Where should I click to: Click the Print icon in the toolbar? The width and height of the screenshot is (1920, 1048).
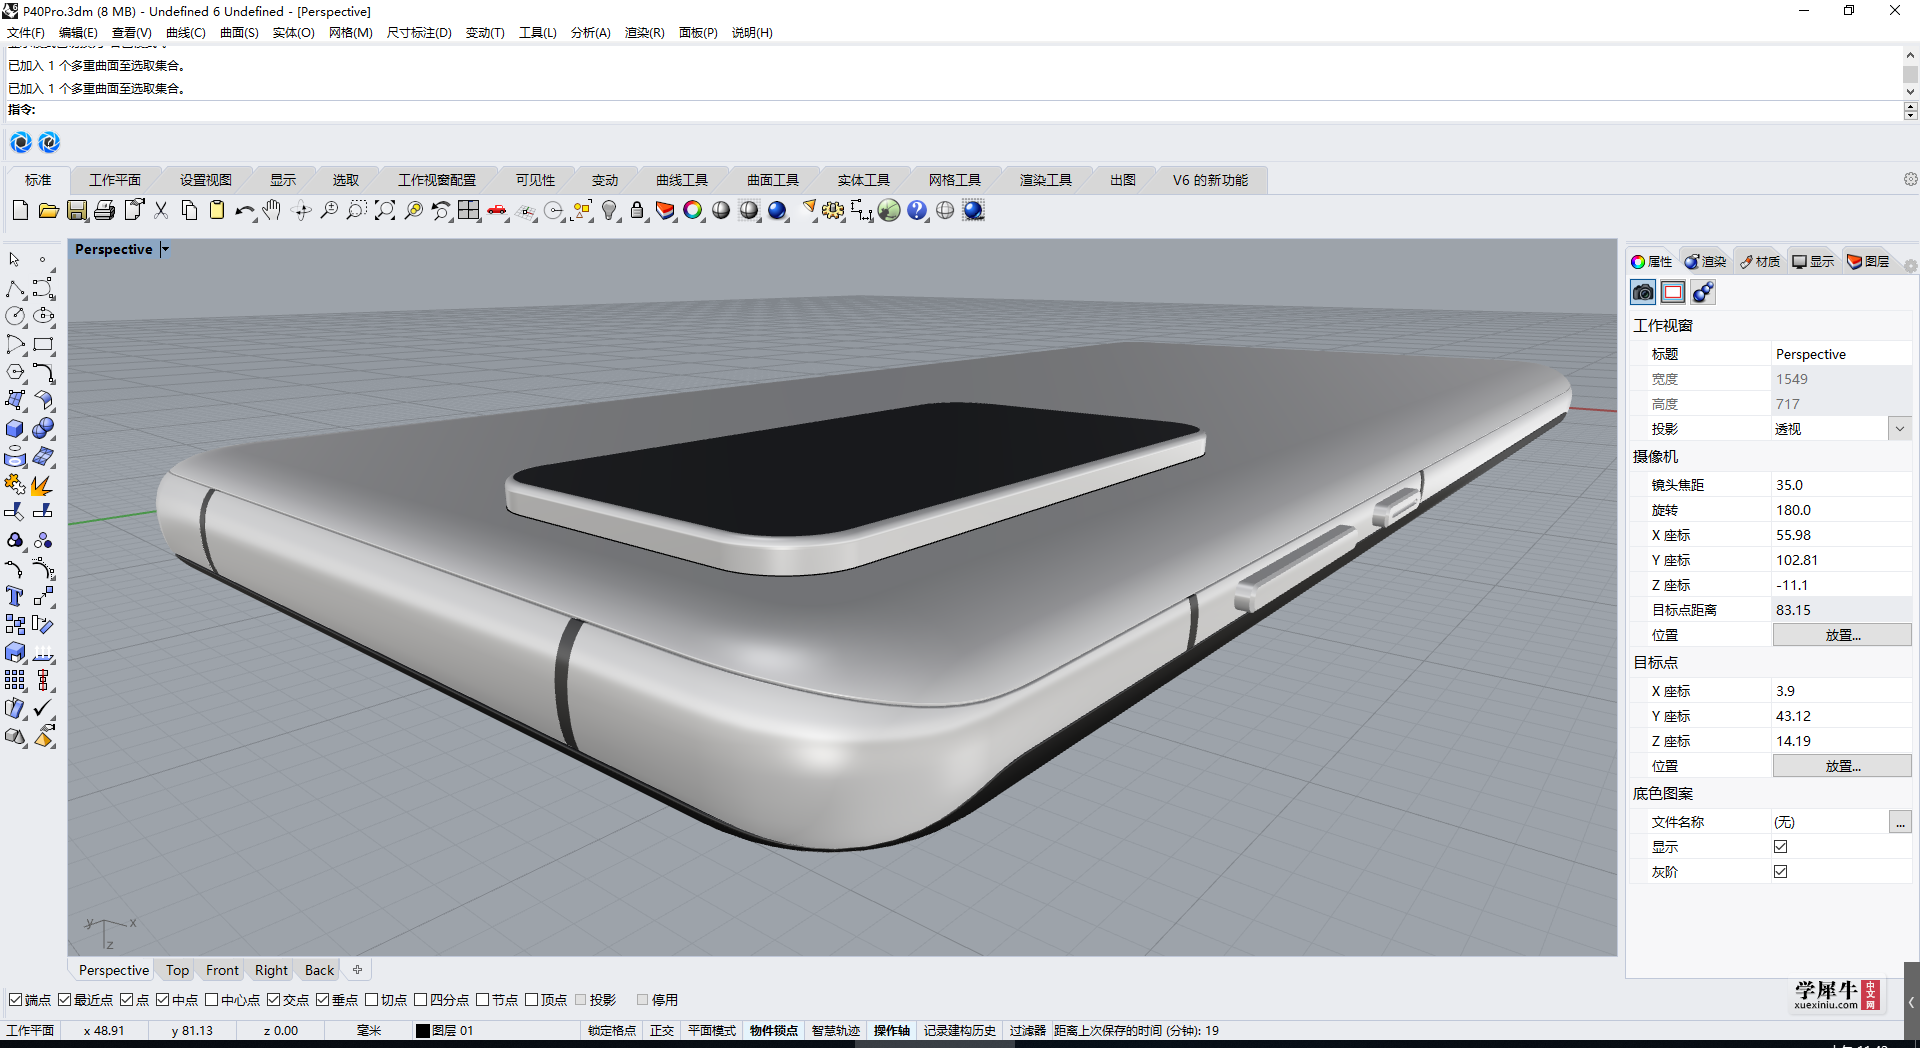(x=104, y=210)
